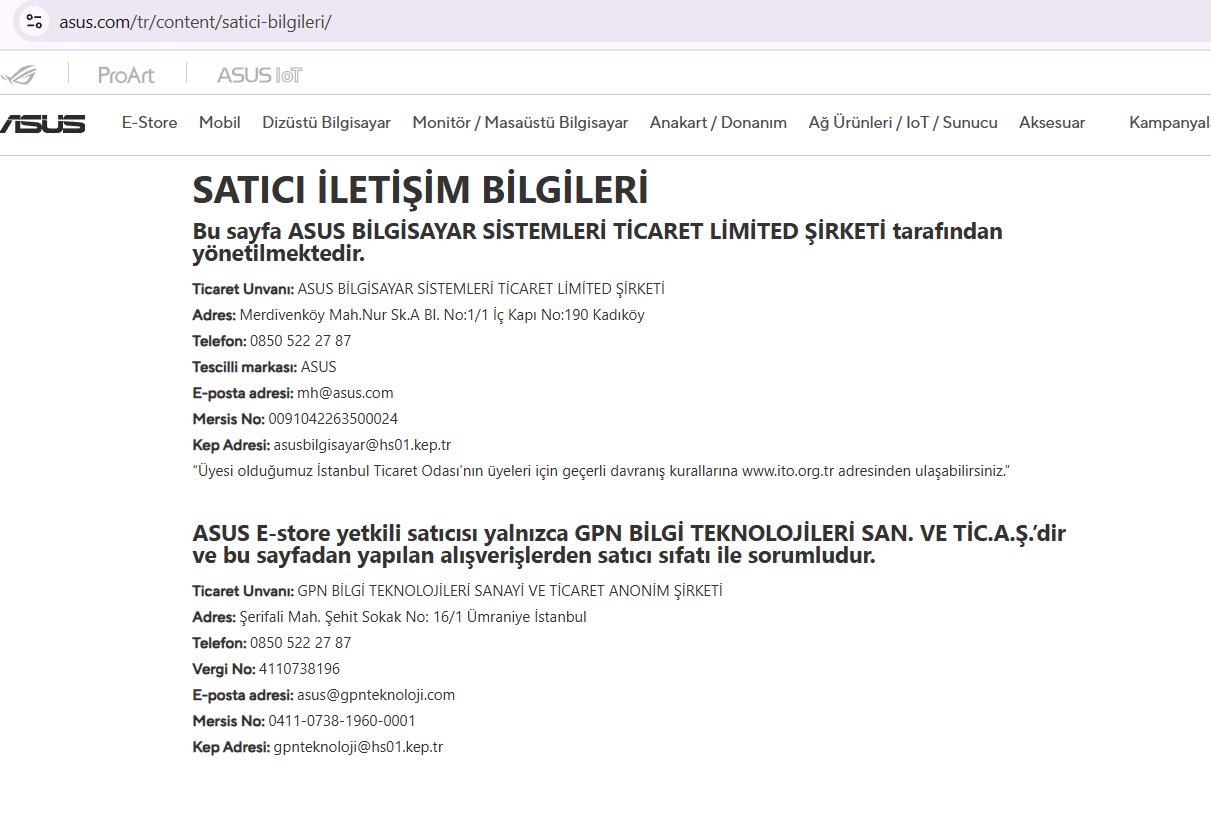Screen dimensions: 1211x825
Task: Open the E-Store menu
Action: 150,123
